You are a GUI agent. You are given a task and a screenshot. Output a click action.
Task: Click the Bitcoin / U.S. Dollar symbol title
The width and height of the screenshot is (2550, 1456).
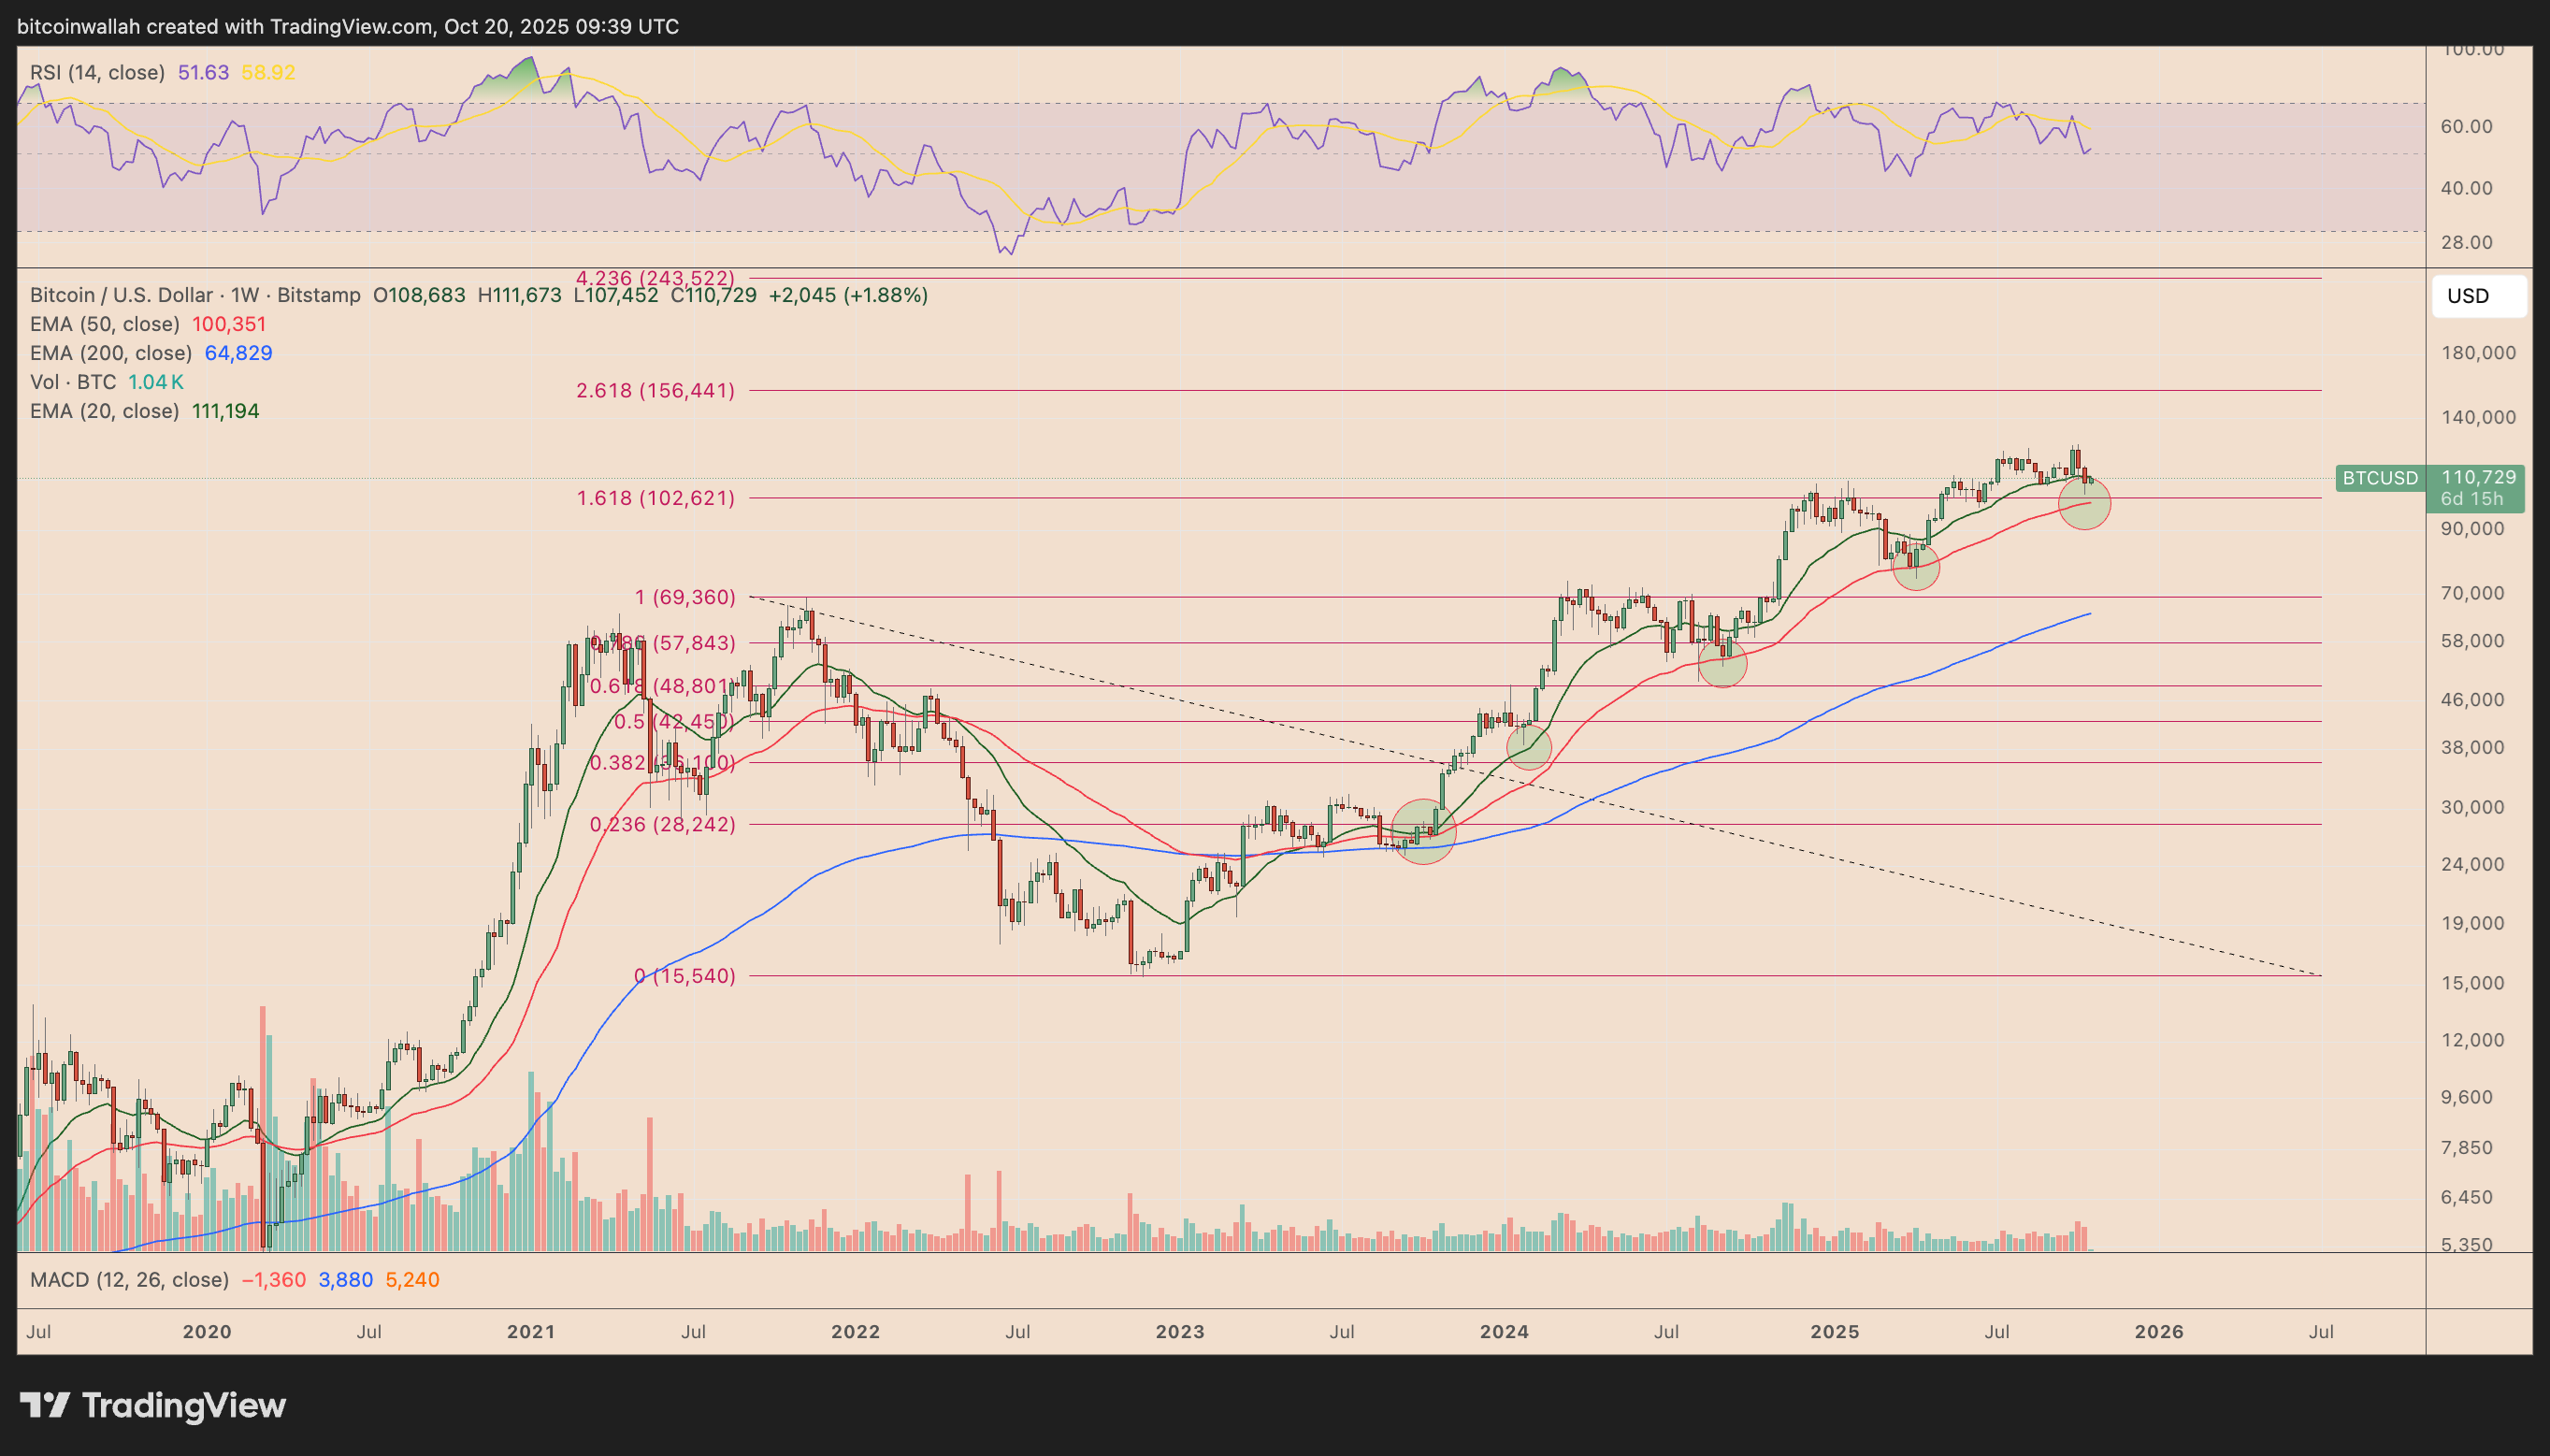coord(120,295)
